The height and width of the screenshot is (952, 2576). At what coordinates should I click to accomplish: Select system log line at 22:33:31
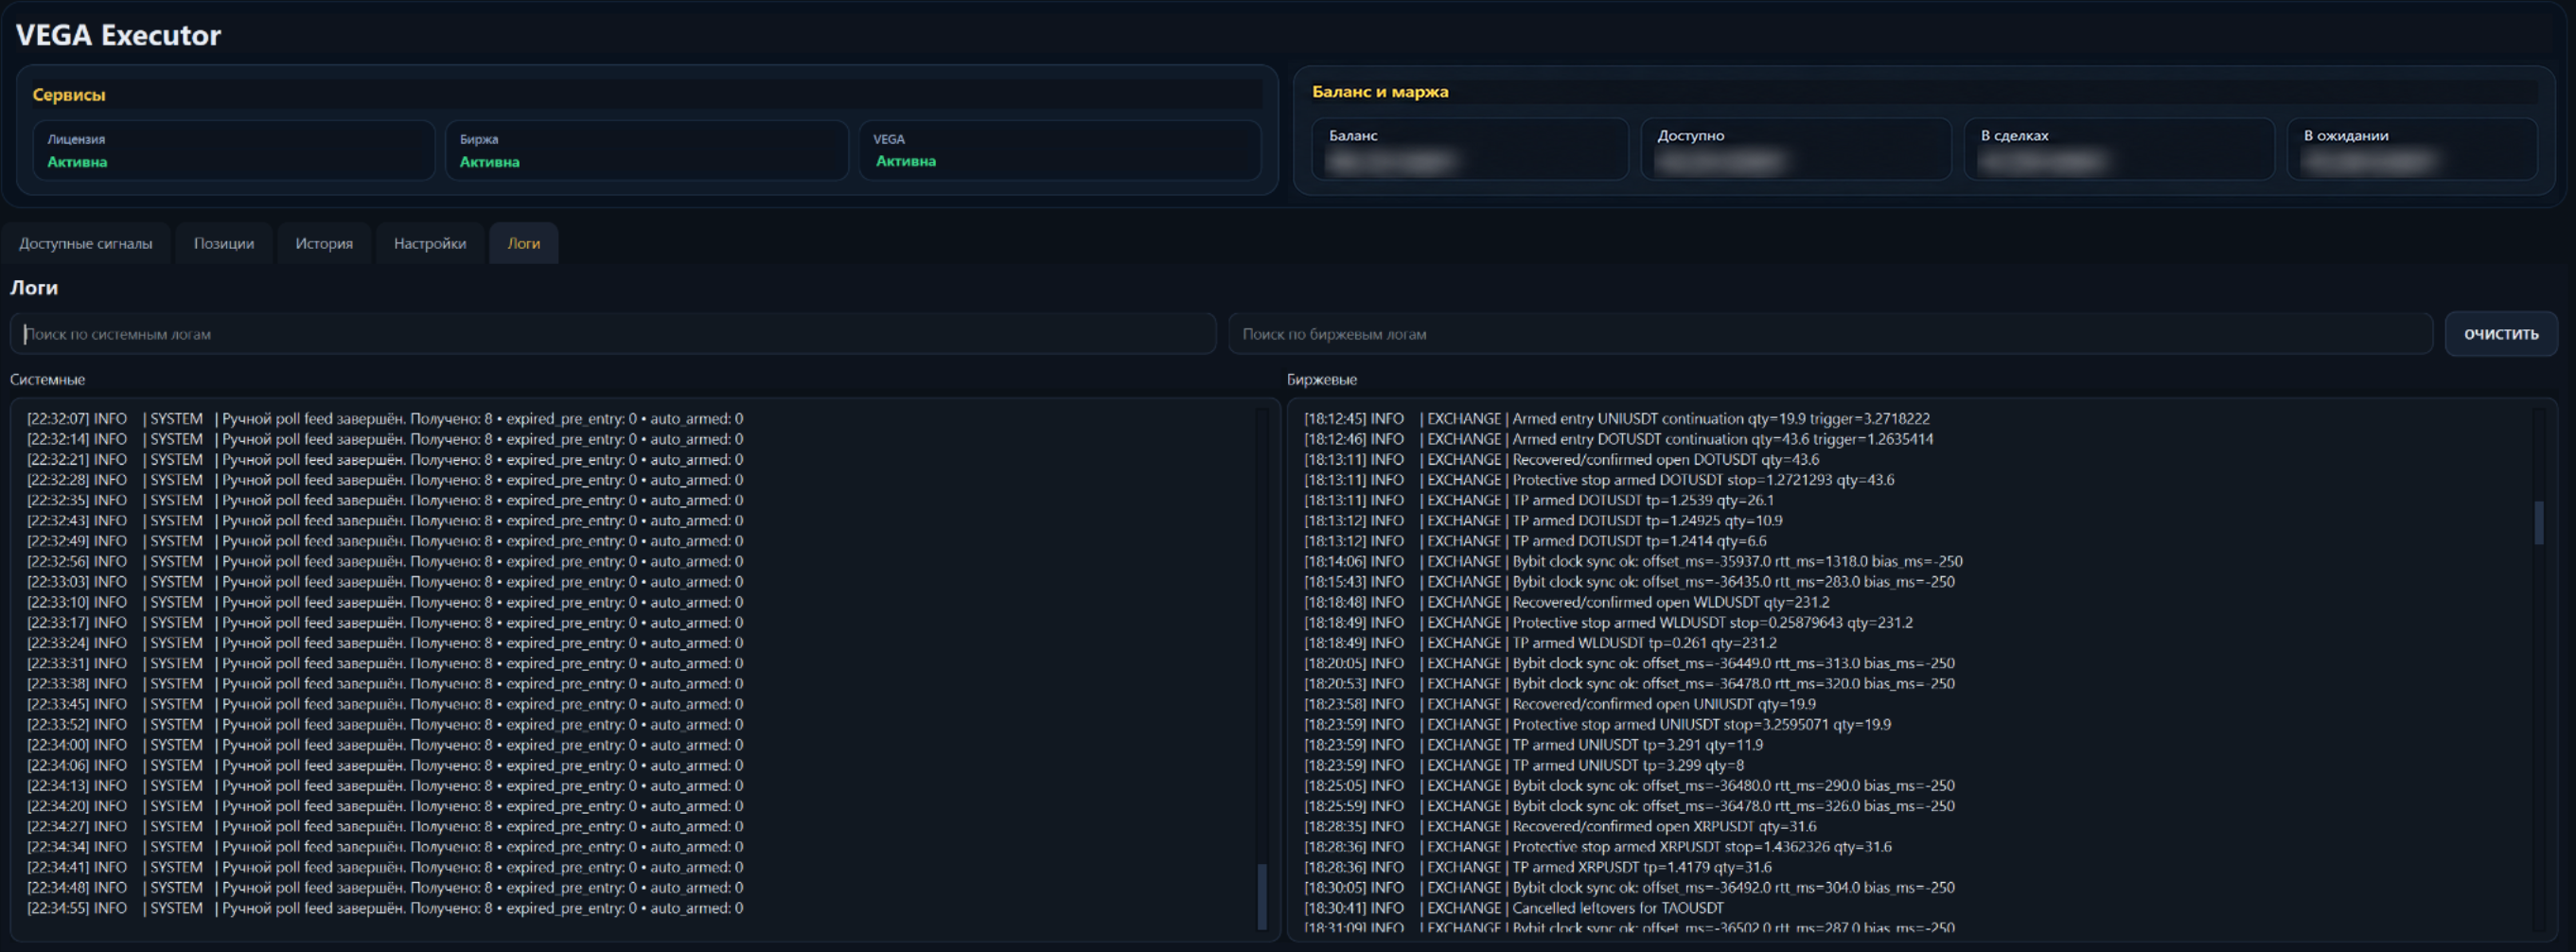pos(385,663)
